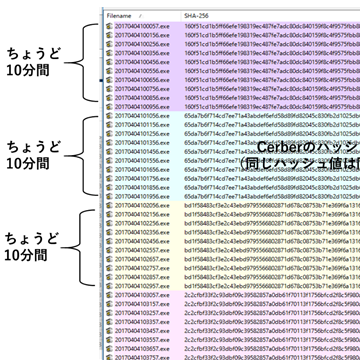Click the file icon beside 20170404100956.exe

point(109,107)
